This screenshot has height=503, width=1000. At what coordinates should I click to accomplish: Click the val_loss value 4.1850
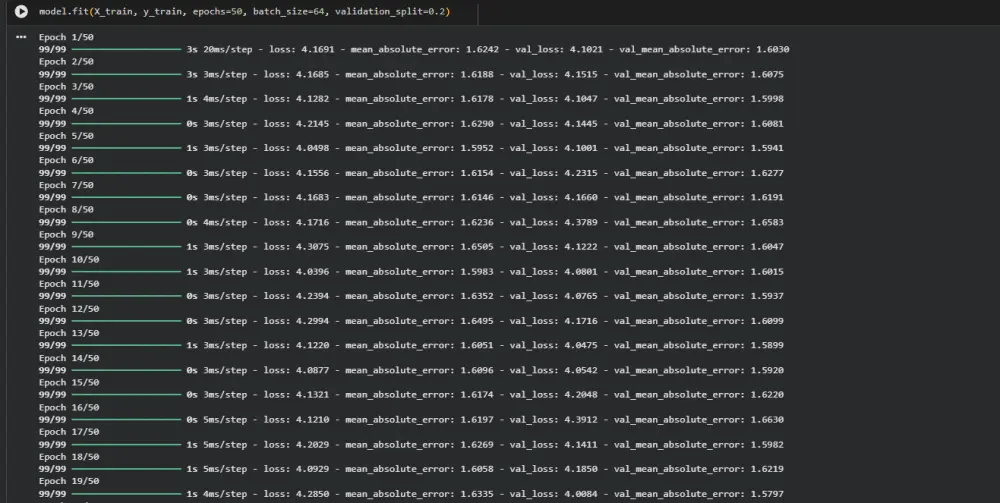(x=581, y=469)
